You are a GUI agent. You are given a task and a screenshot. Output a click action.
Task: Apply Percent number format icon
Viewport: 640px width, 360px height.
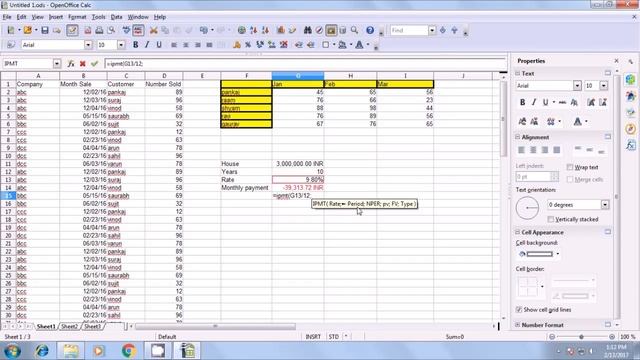pyautogui.click(x=248, y=45)
